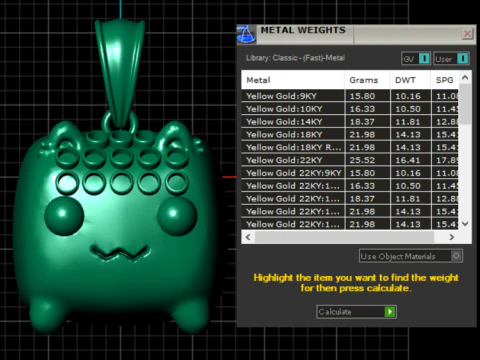Screen dimensions: 480x360
Task: Toggle the User library switch
Action: [x=451, y=59]
